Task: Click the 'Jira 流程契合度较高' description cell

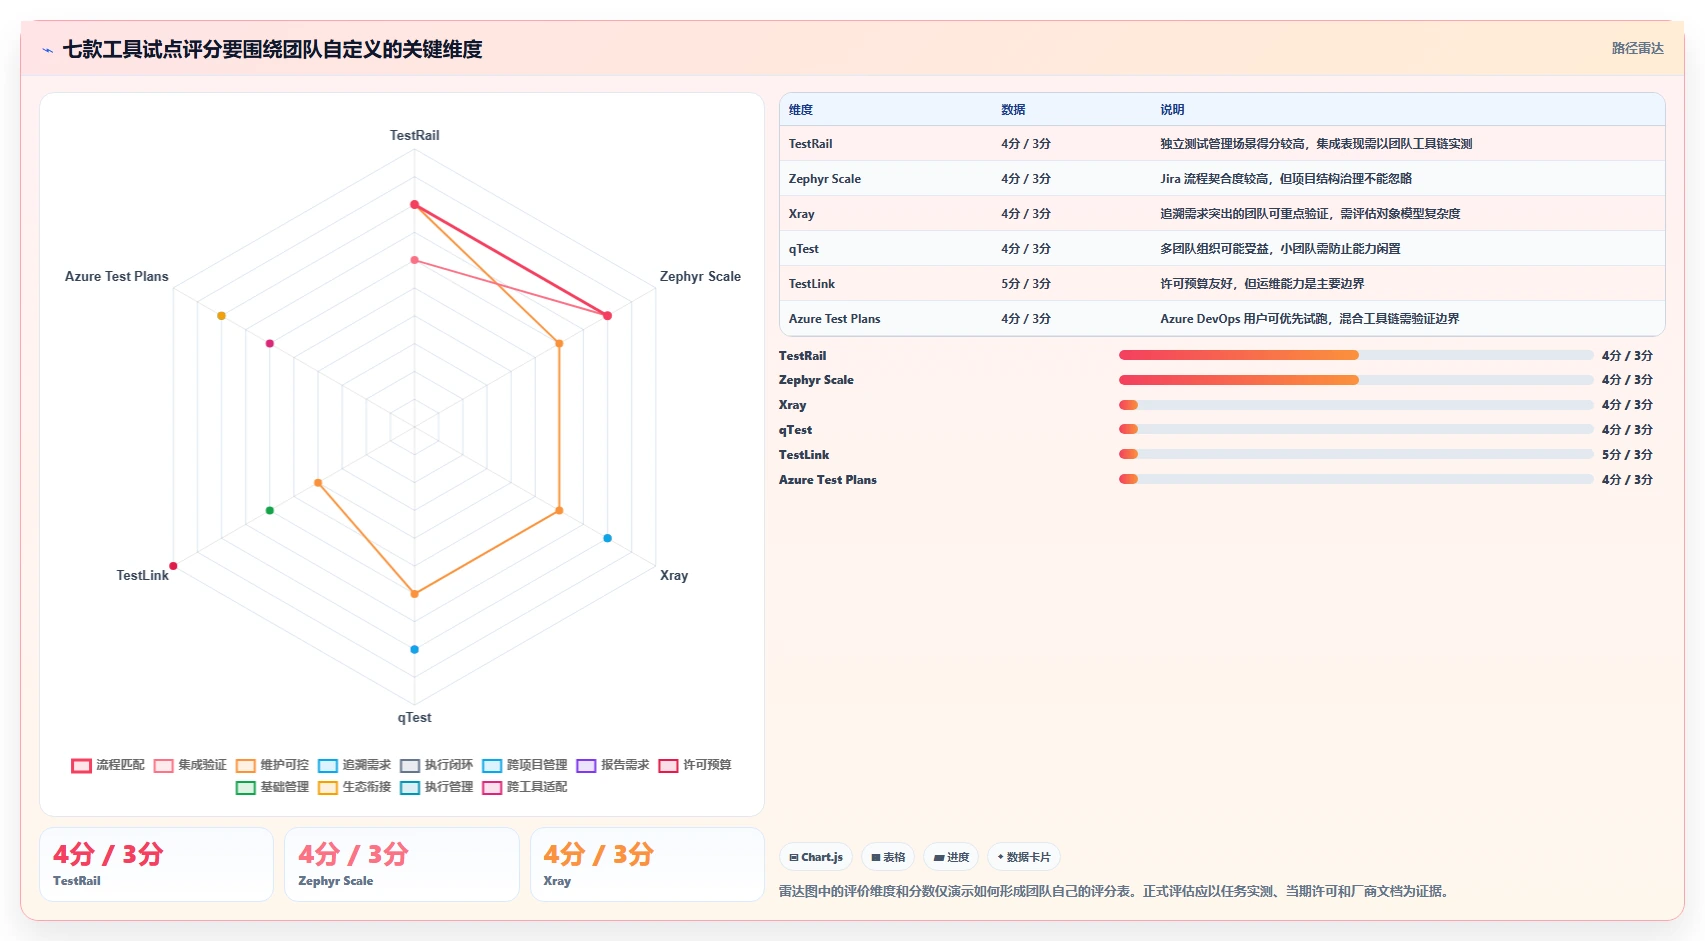Action: click(1286, 179)
